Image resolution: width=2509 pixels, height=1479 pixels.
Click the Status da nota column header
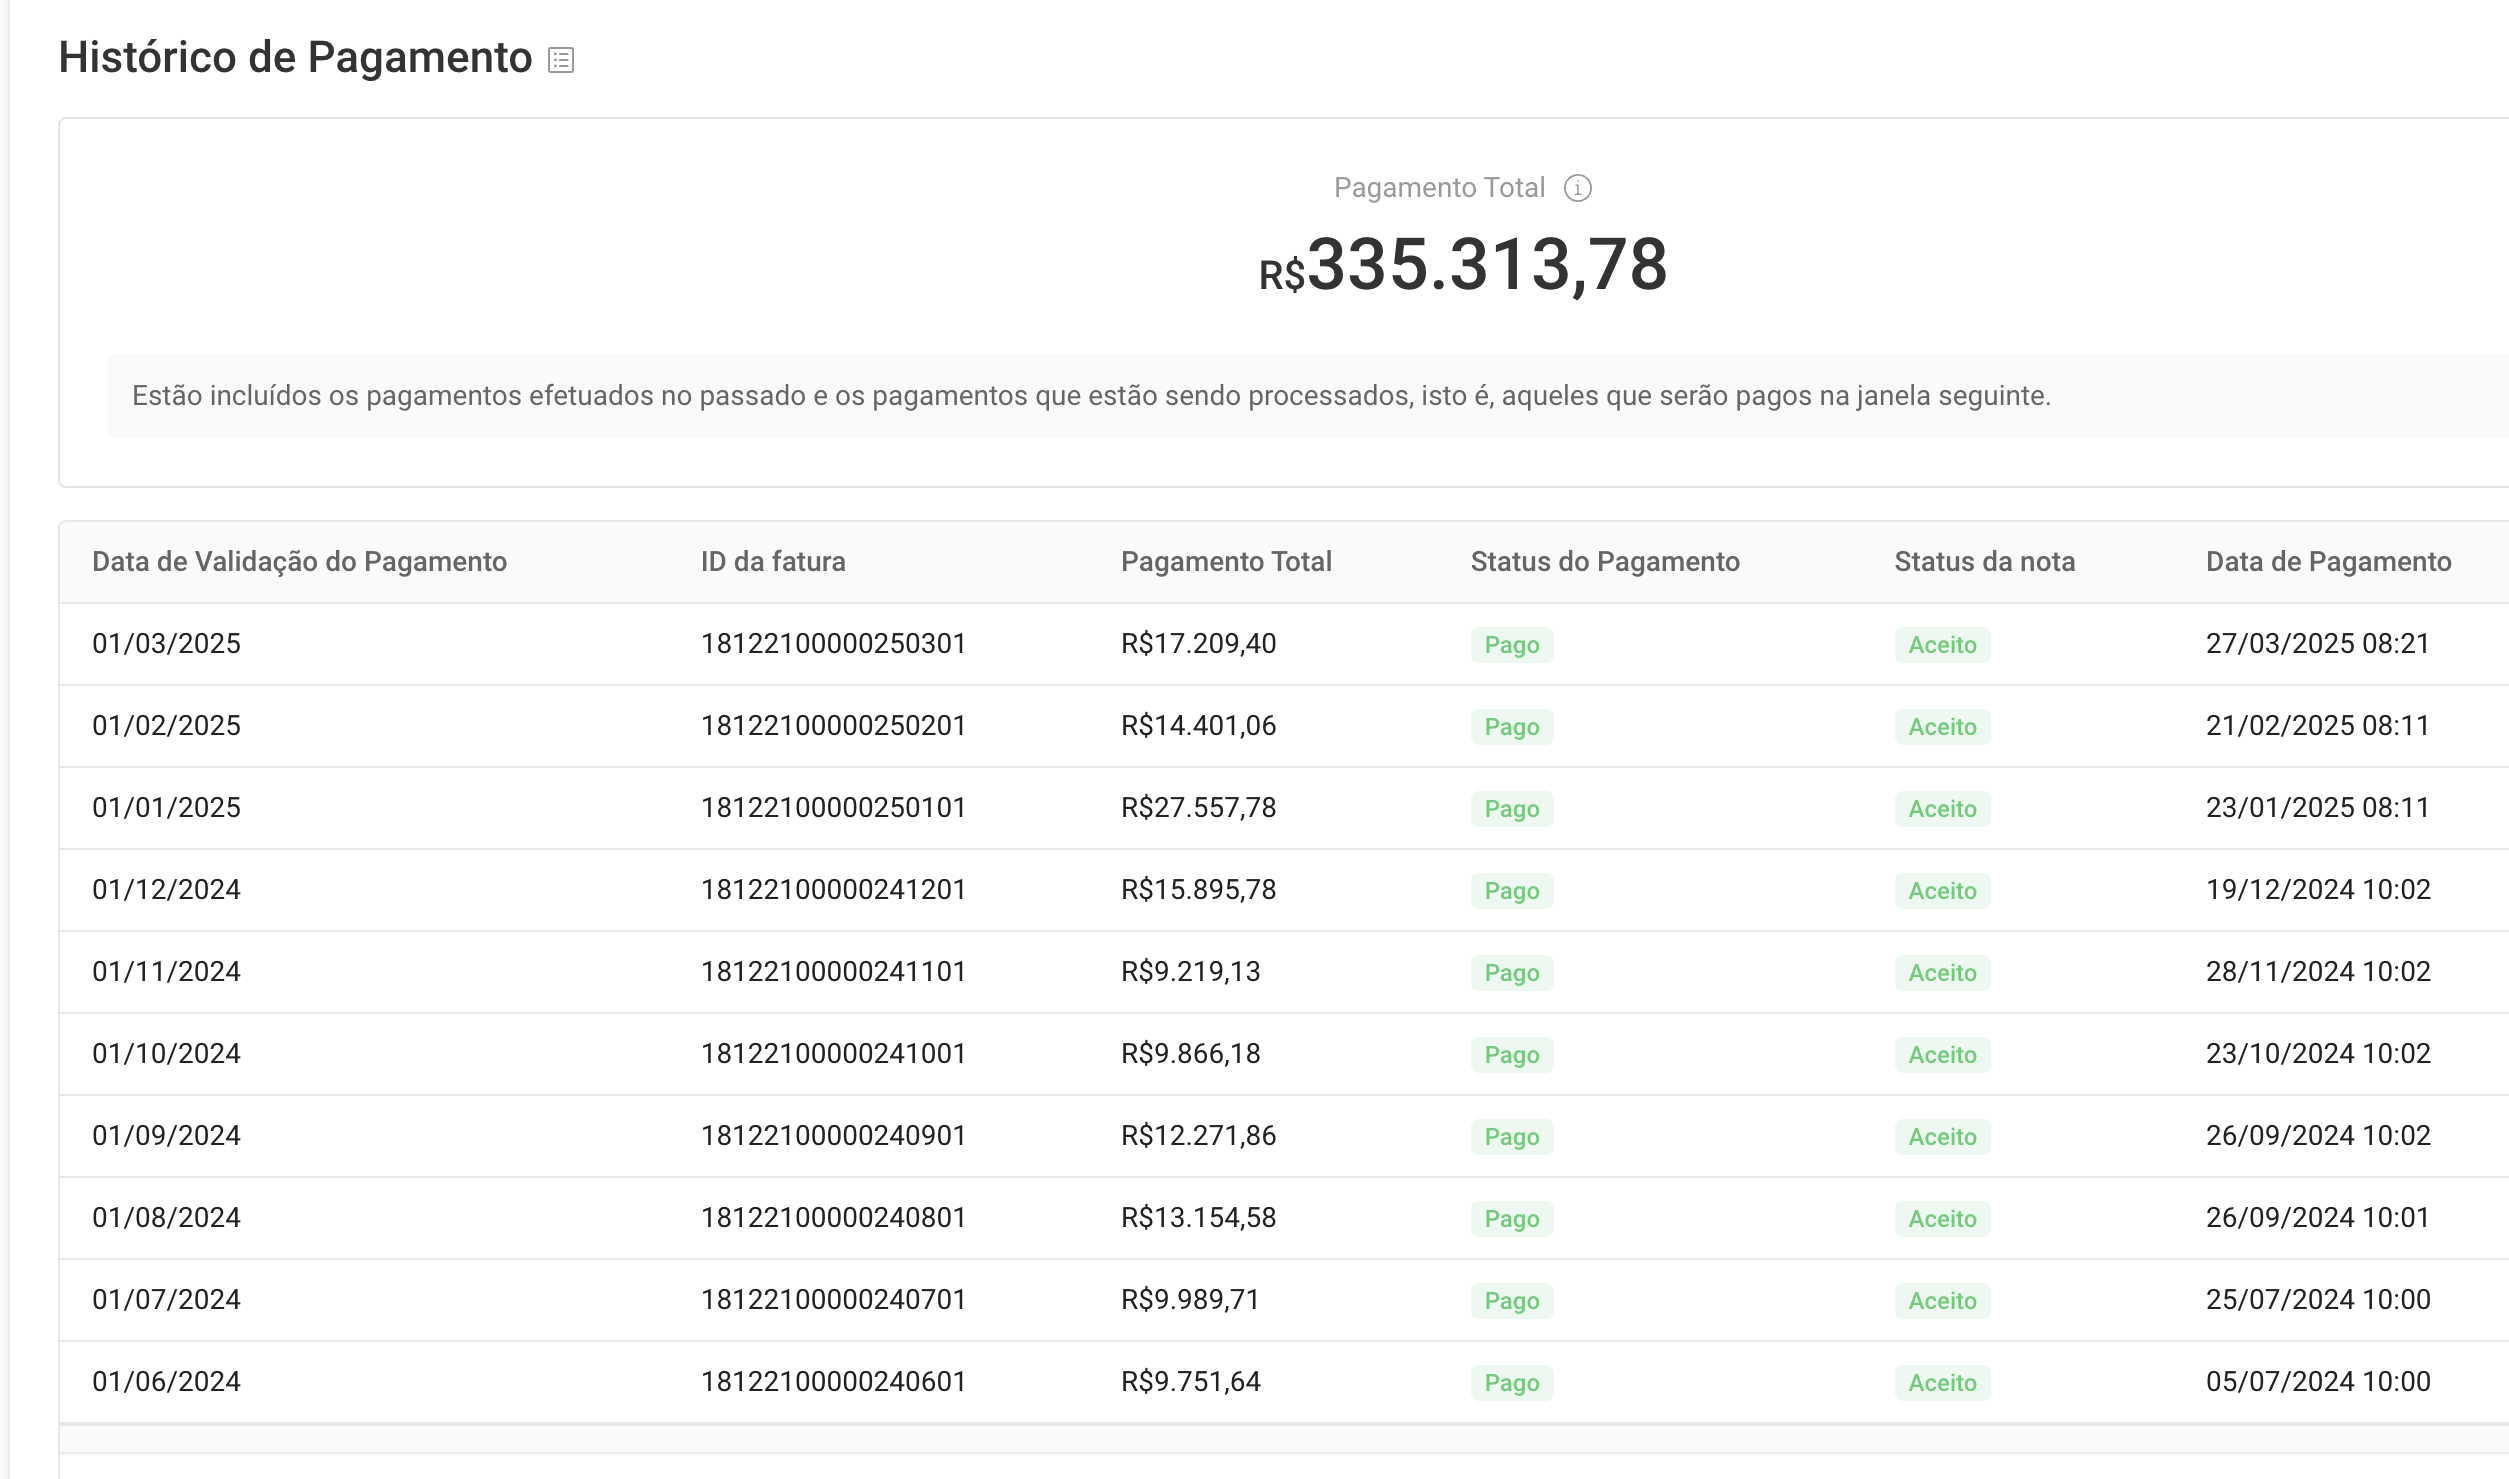tap(1984, 562)
